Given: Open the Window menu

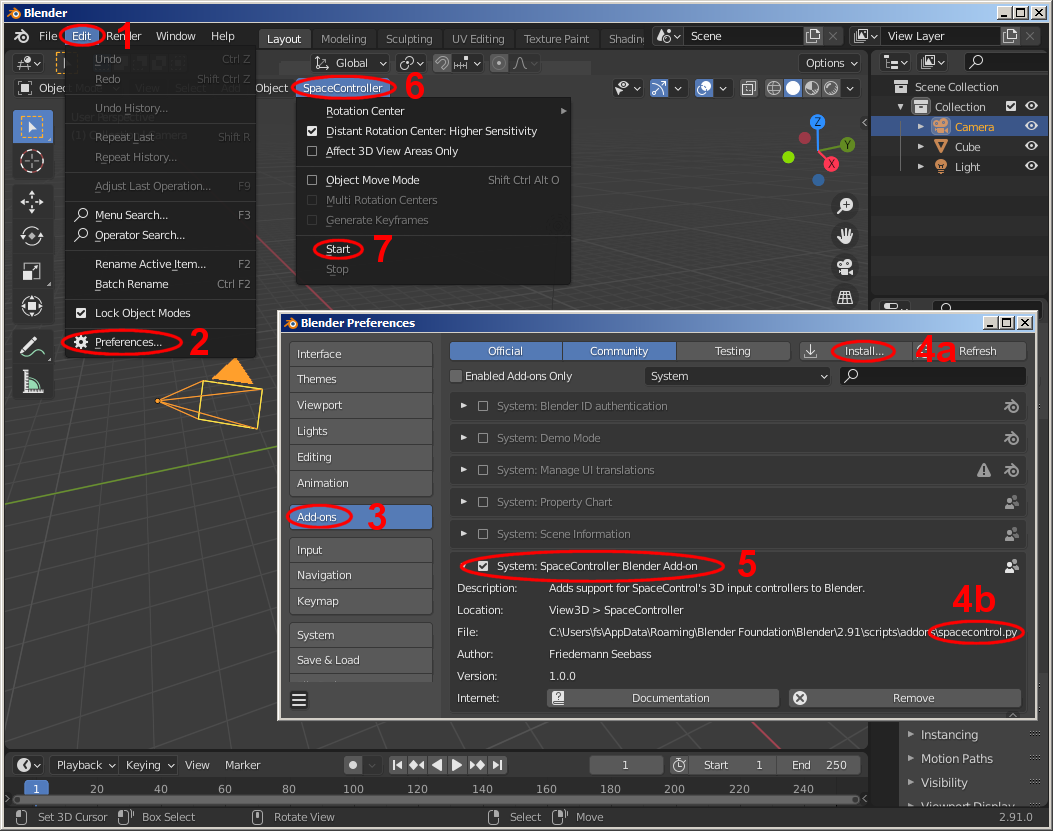Looking at the screenshot, I should 175,36.
